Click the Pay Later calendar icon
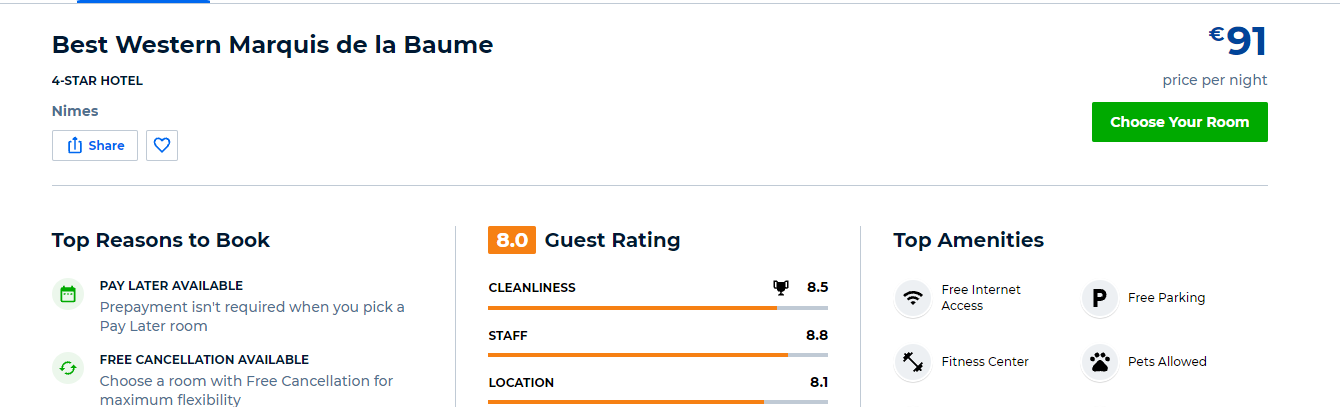Screen dimensions: 1340x407 pyautogui.click(x=68, y=294)
